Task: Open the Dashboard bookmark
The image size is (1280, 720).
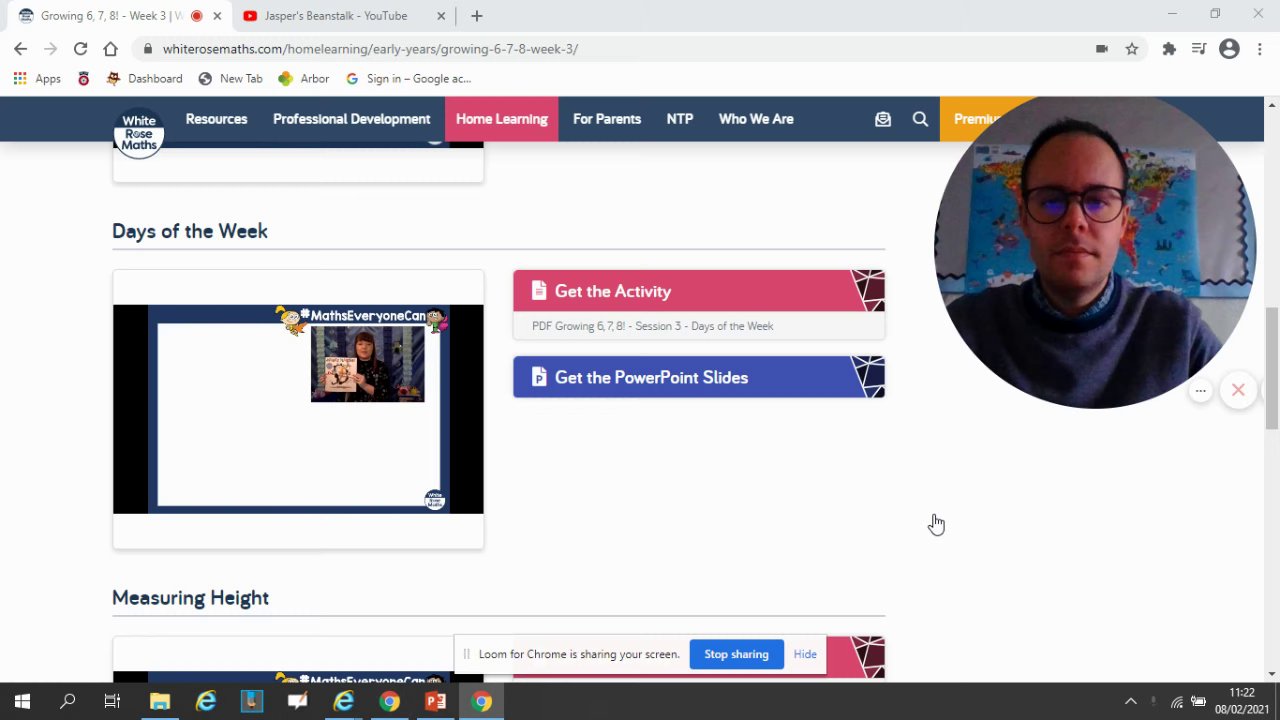Action: pos(145,78)
